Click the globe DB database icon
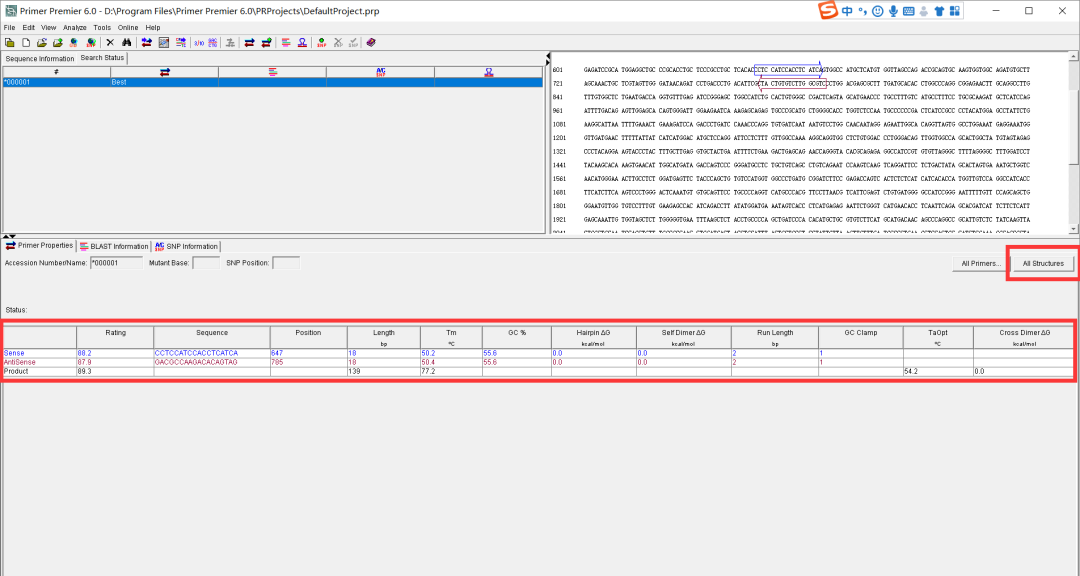Image resolution: width=1080 pixels, height=576 pixels. click(x=74, y=43)
